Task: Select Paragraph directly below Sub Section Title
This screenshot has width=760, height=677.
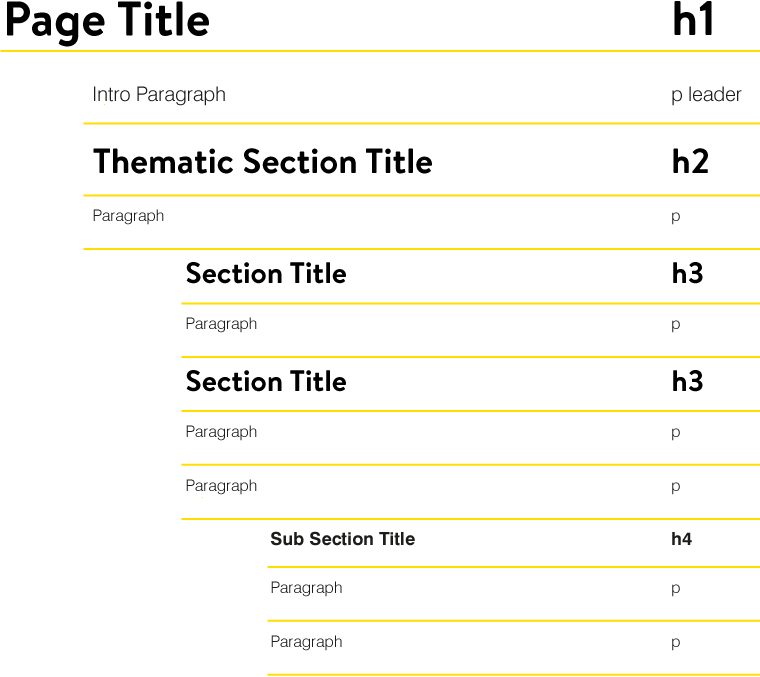Action: click(306, 588)
